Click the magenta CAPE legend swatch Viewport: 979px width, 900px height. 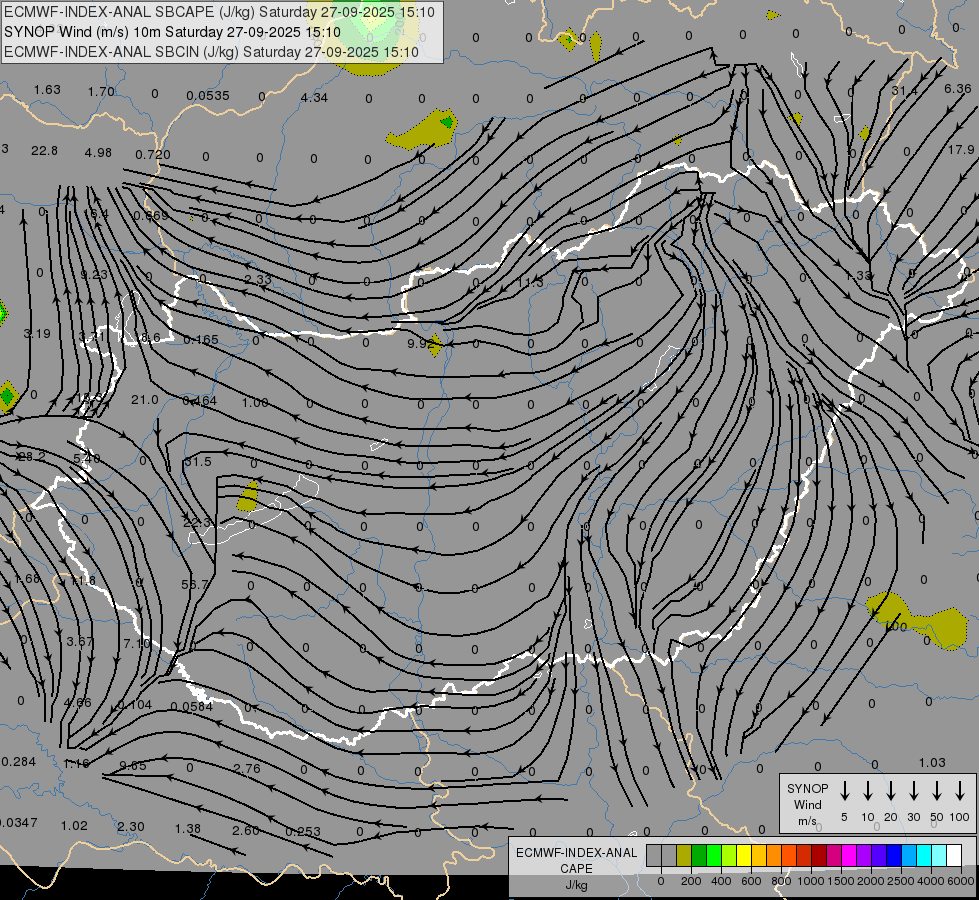pos(849,856)
